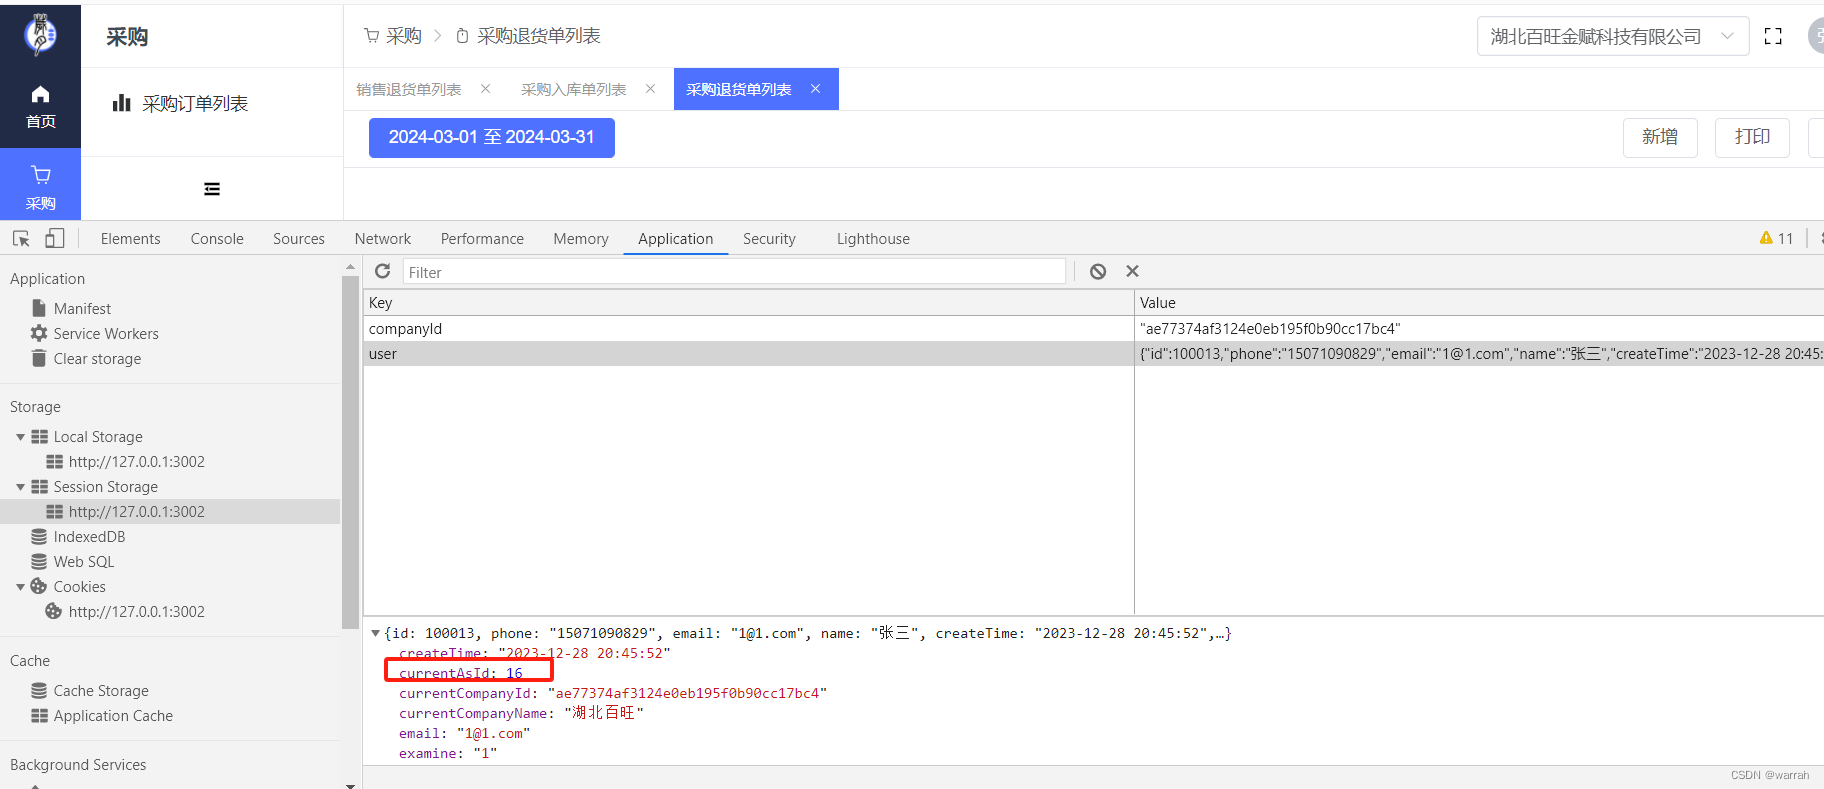This screenshot has width=1824, height=789.
Task: Click the 打印 button
Action: 1752,137
